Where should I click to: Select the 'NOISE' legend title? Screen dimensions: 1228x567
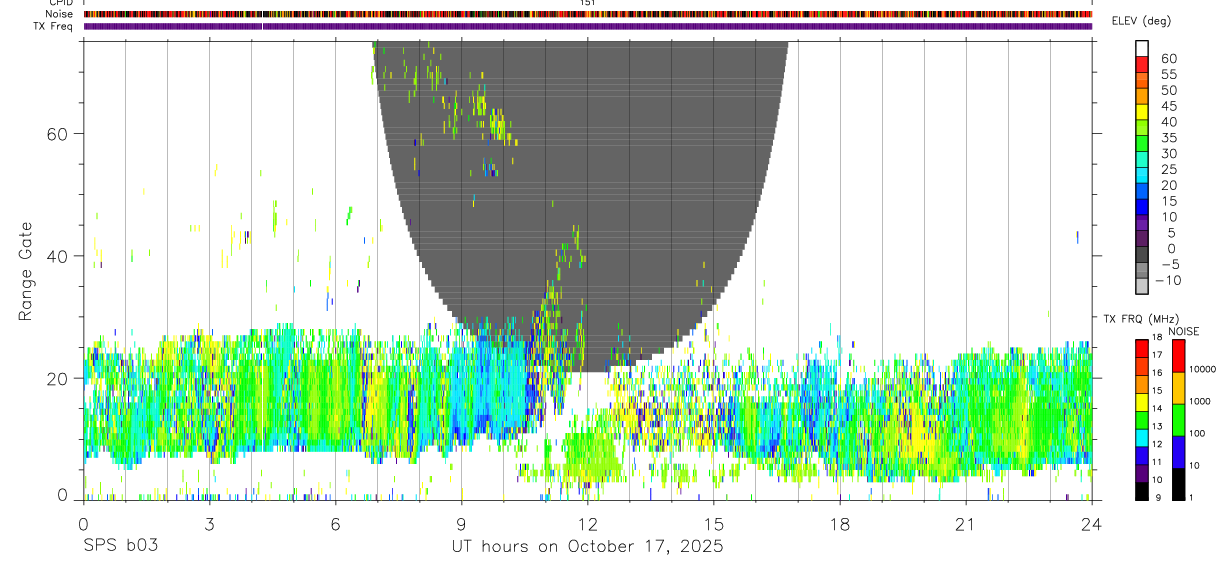pos(1183,331)
